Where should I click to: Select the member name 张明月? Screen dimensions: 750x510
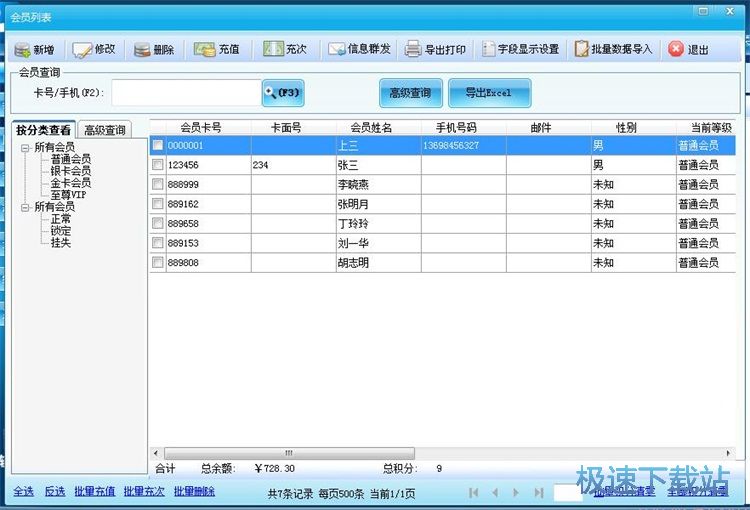coord(353,204)
